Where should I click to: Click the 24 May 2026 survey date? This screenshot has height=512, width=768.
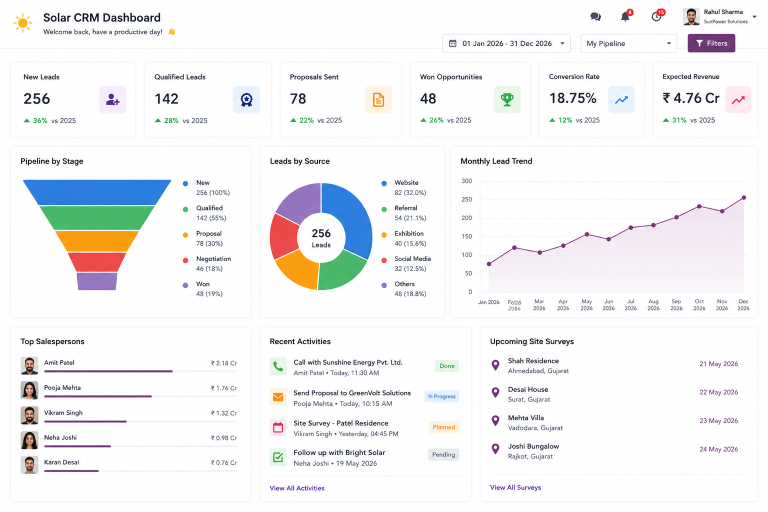[719, 449]
